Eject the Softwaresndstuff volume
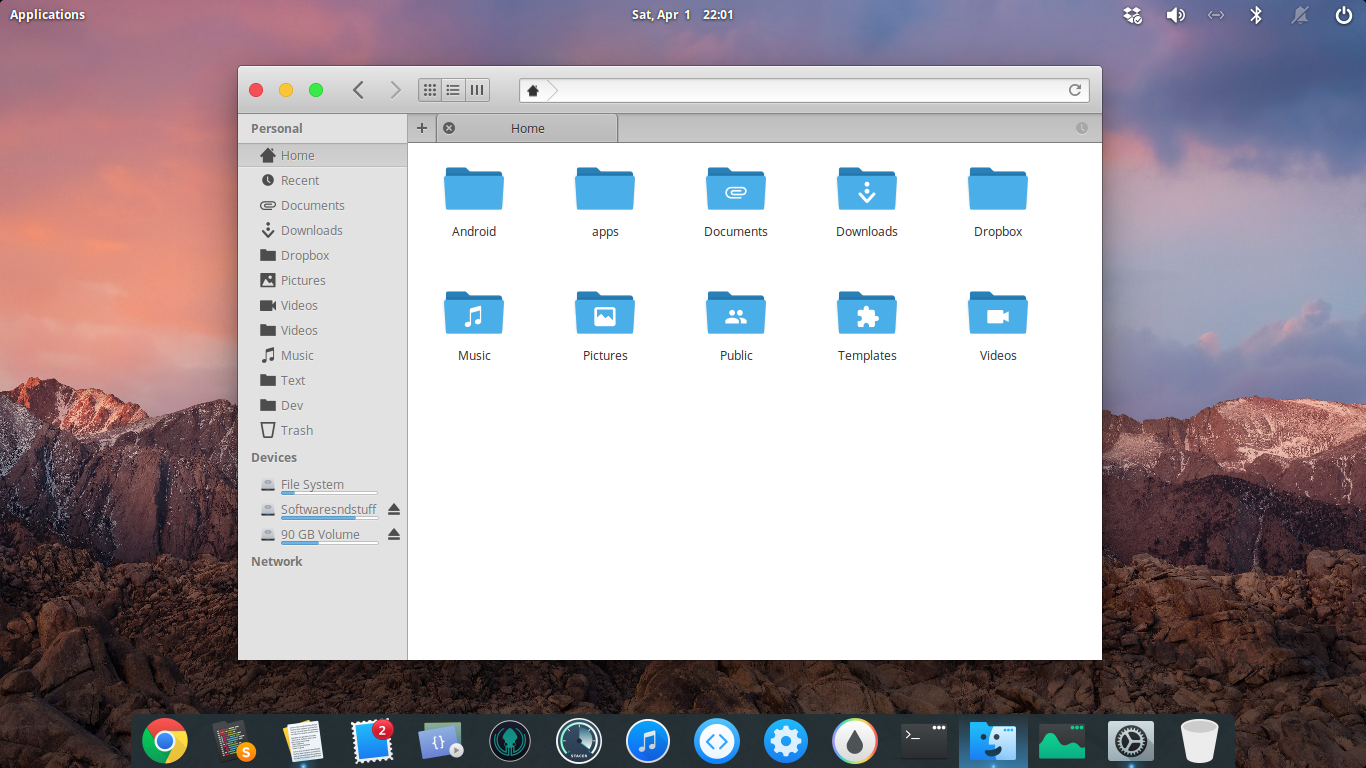The image size is (1366, 768). tap(394, 509)
